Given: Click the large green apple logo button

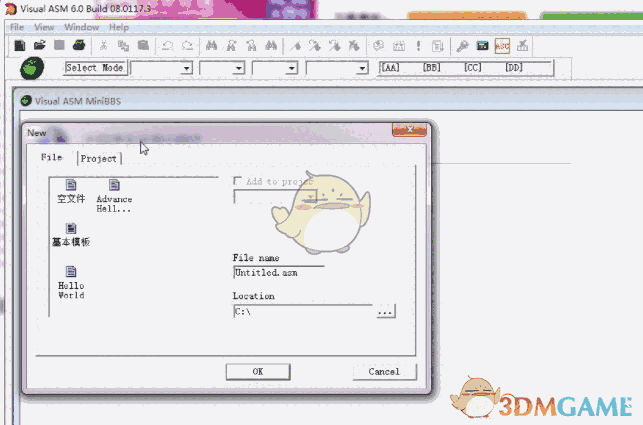Looking at the screenshot, I should (32, 68).
